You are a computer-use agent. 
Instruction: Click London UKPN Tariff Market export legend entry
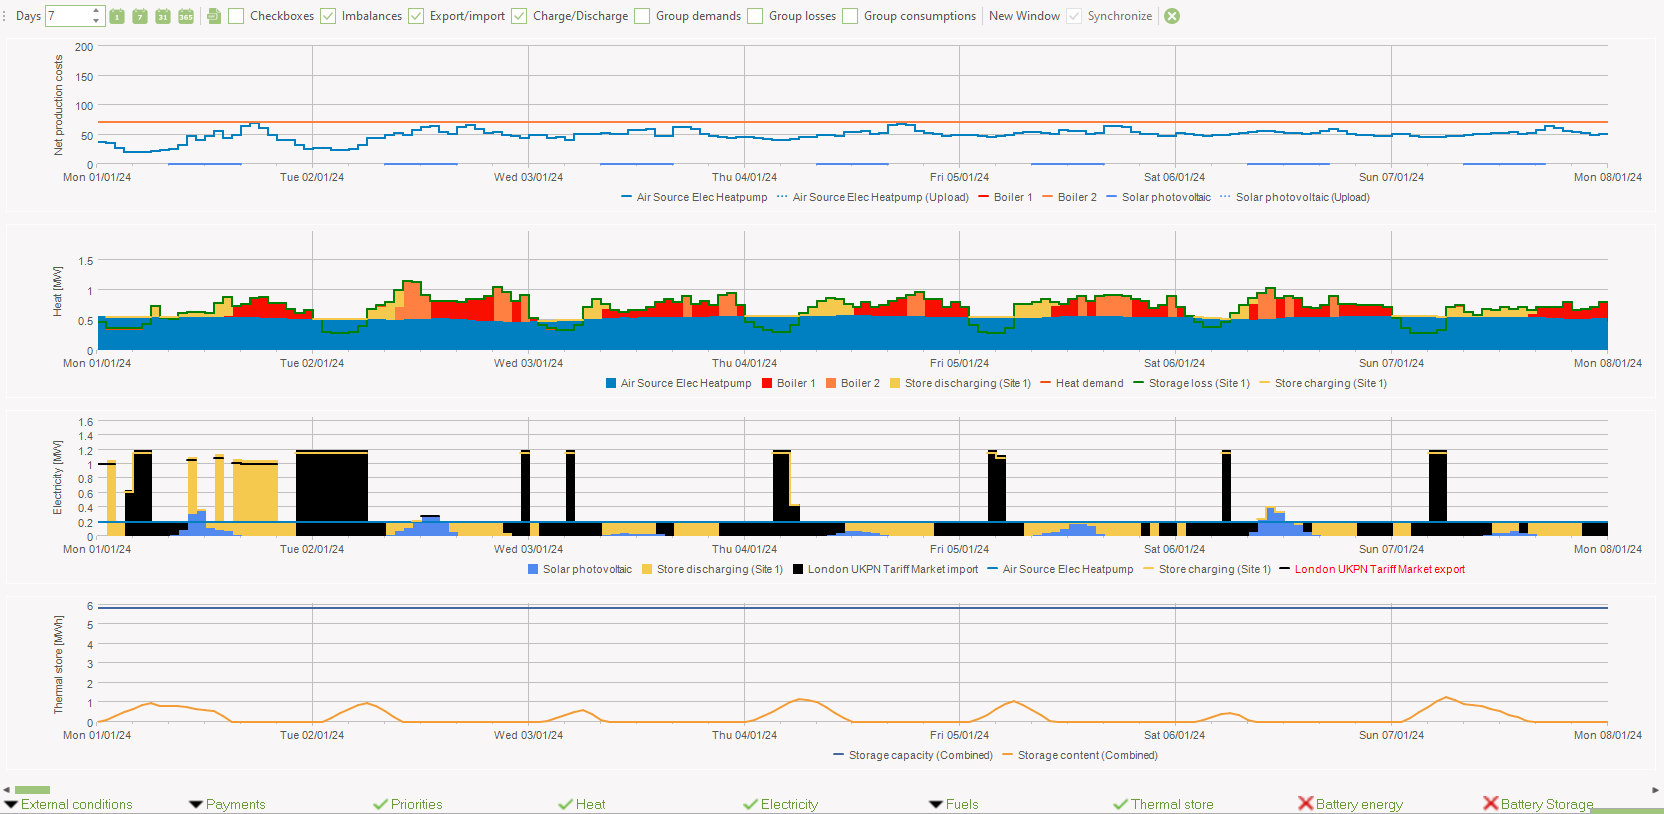point(1372,569)
